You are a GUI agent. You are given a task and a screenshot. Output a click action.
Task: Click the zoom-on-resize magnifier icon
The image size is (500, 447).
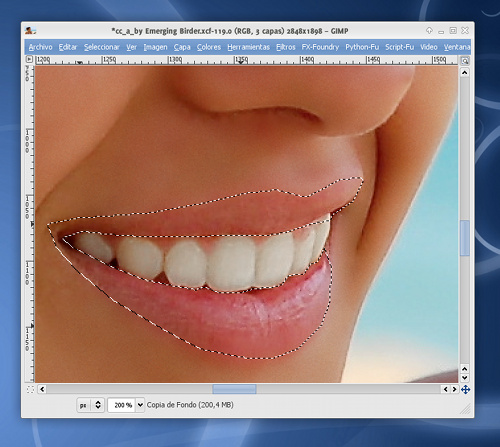(x=465, y=61)
